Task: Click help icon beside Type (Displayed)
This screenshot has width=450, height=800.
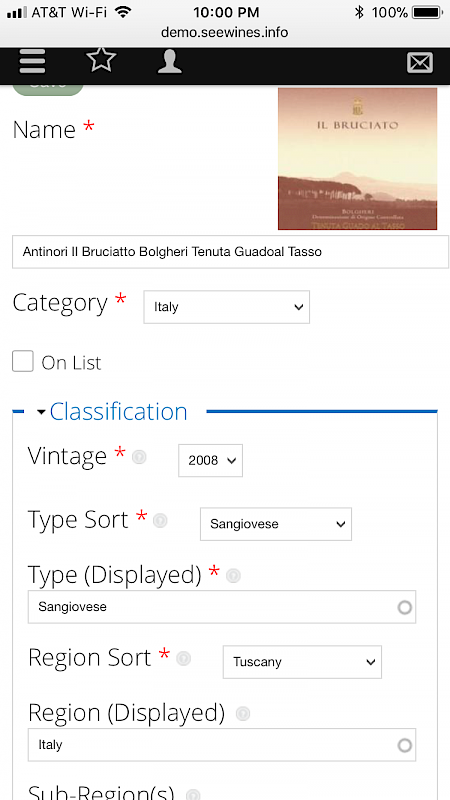Action: 233,576
